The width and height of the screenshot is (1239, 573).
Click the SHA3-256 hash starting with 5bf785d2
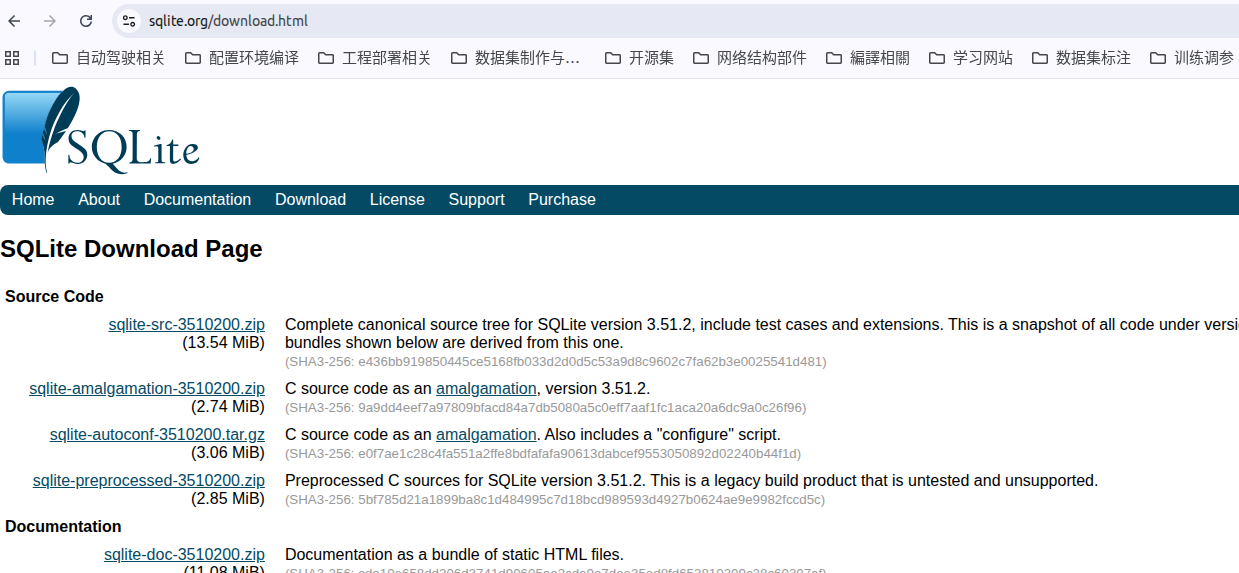pos(555,499)
